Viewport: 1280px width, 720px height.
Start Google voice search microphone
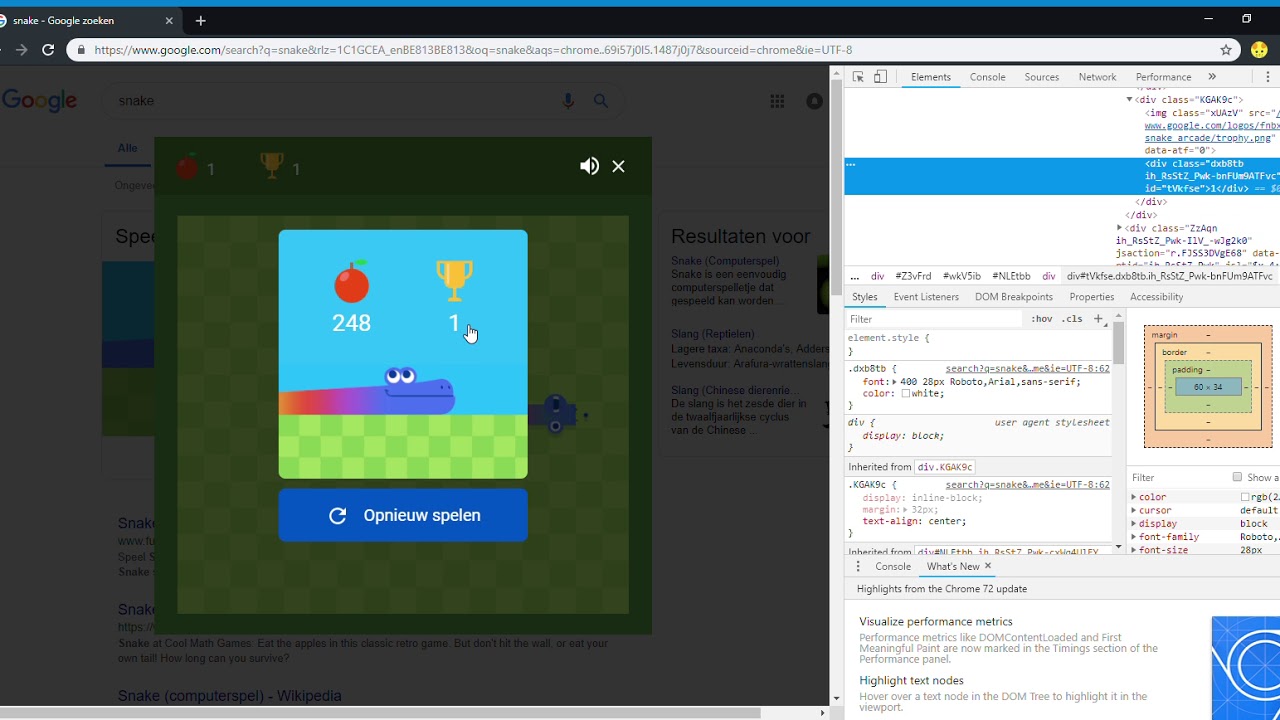click(568, 101)
